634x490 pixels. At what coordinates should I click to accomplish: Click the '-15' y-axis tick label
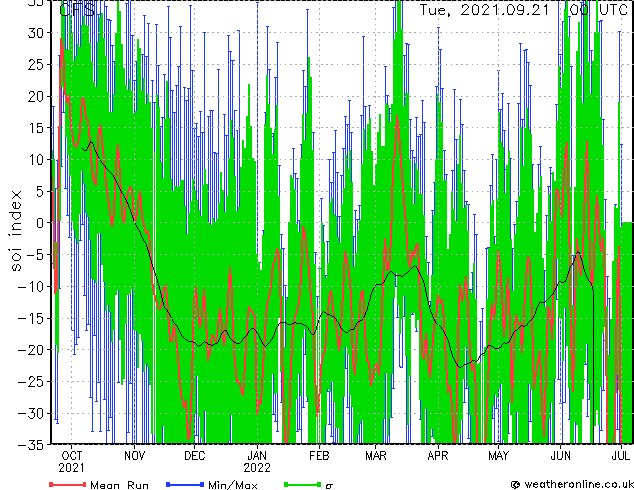point(31,318)
